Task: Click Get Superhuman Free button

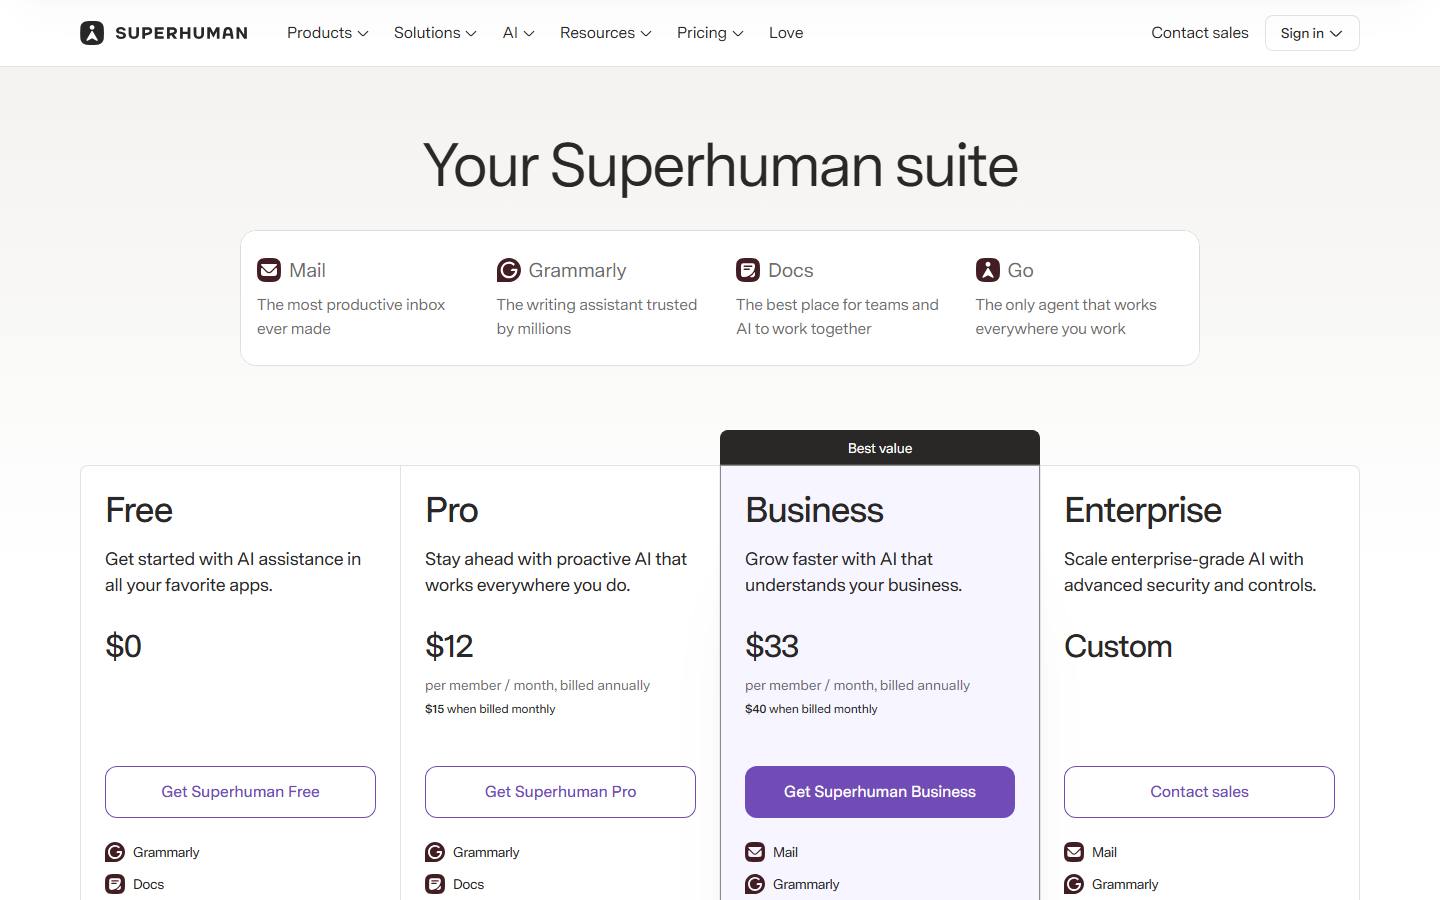Action: coord(240,792)
